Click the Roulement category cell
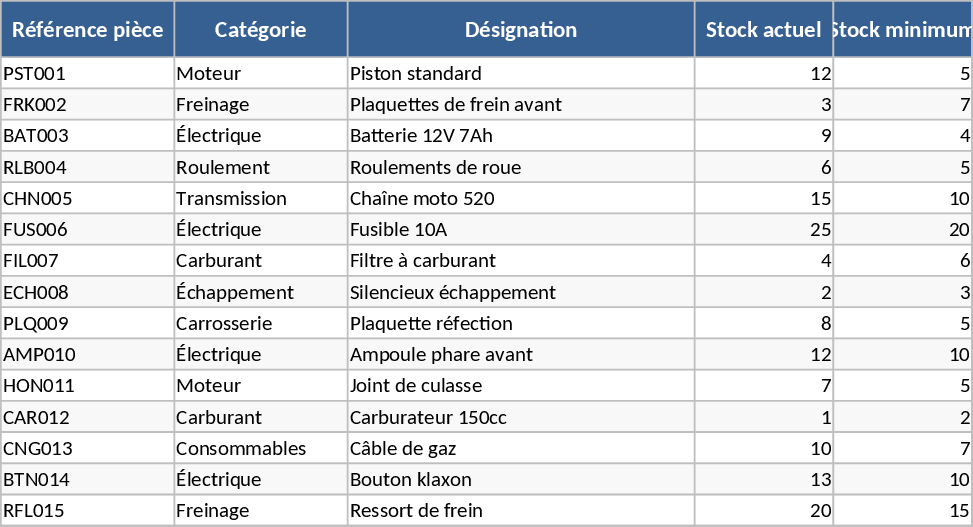Screen dimensions: 973x527 coord(260,167)
